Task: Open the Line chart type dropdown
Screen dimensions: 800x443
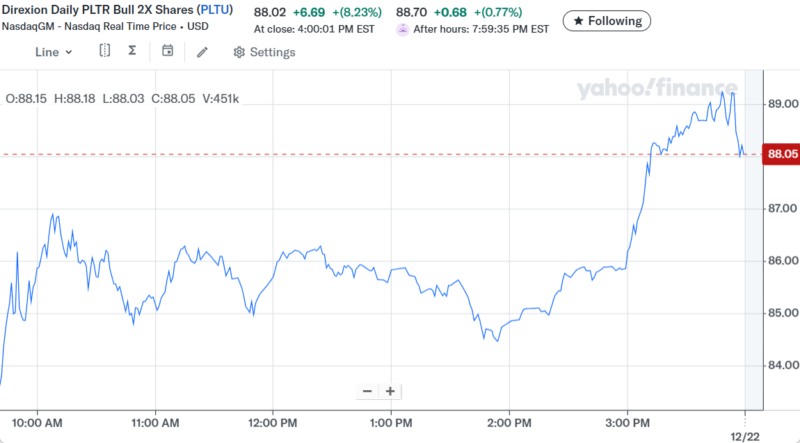Action: 54,52
